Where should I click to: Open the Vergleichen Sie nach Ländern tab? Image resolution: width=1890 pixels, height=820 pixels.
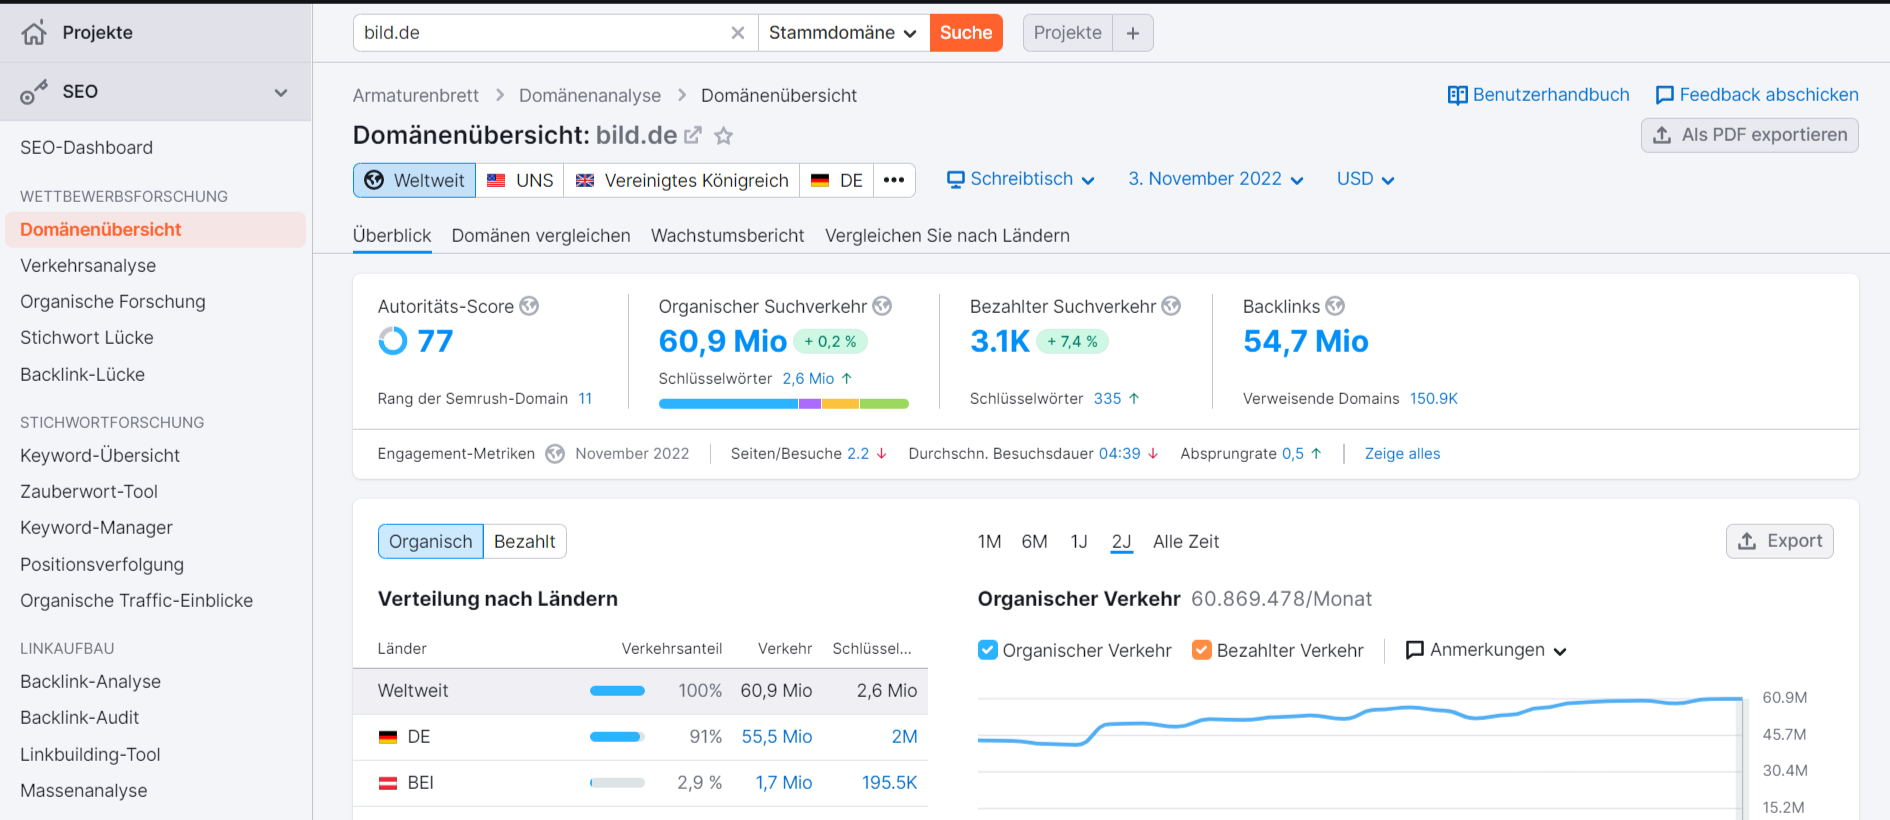coord(947,235)
